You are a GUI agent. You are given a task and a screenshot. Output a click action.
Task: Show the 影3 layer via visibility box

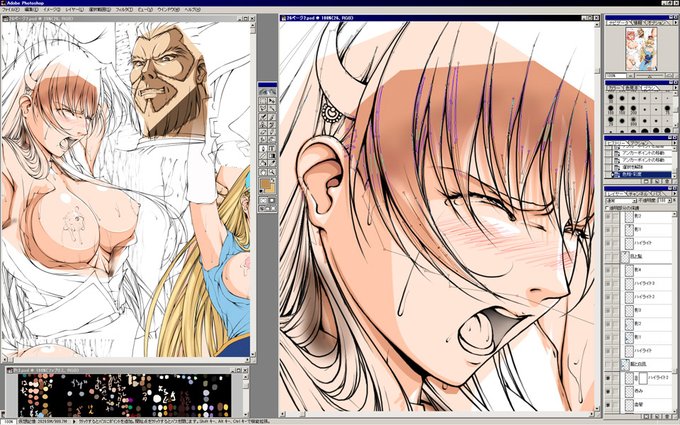pyautogui.click(x=608, y=311)
